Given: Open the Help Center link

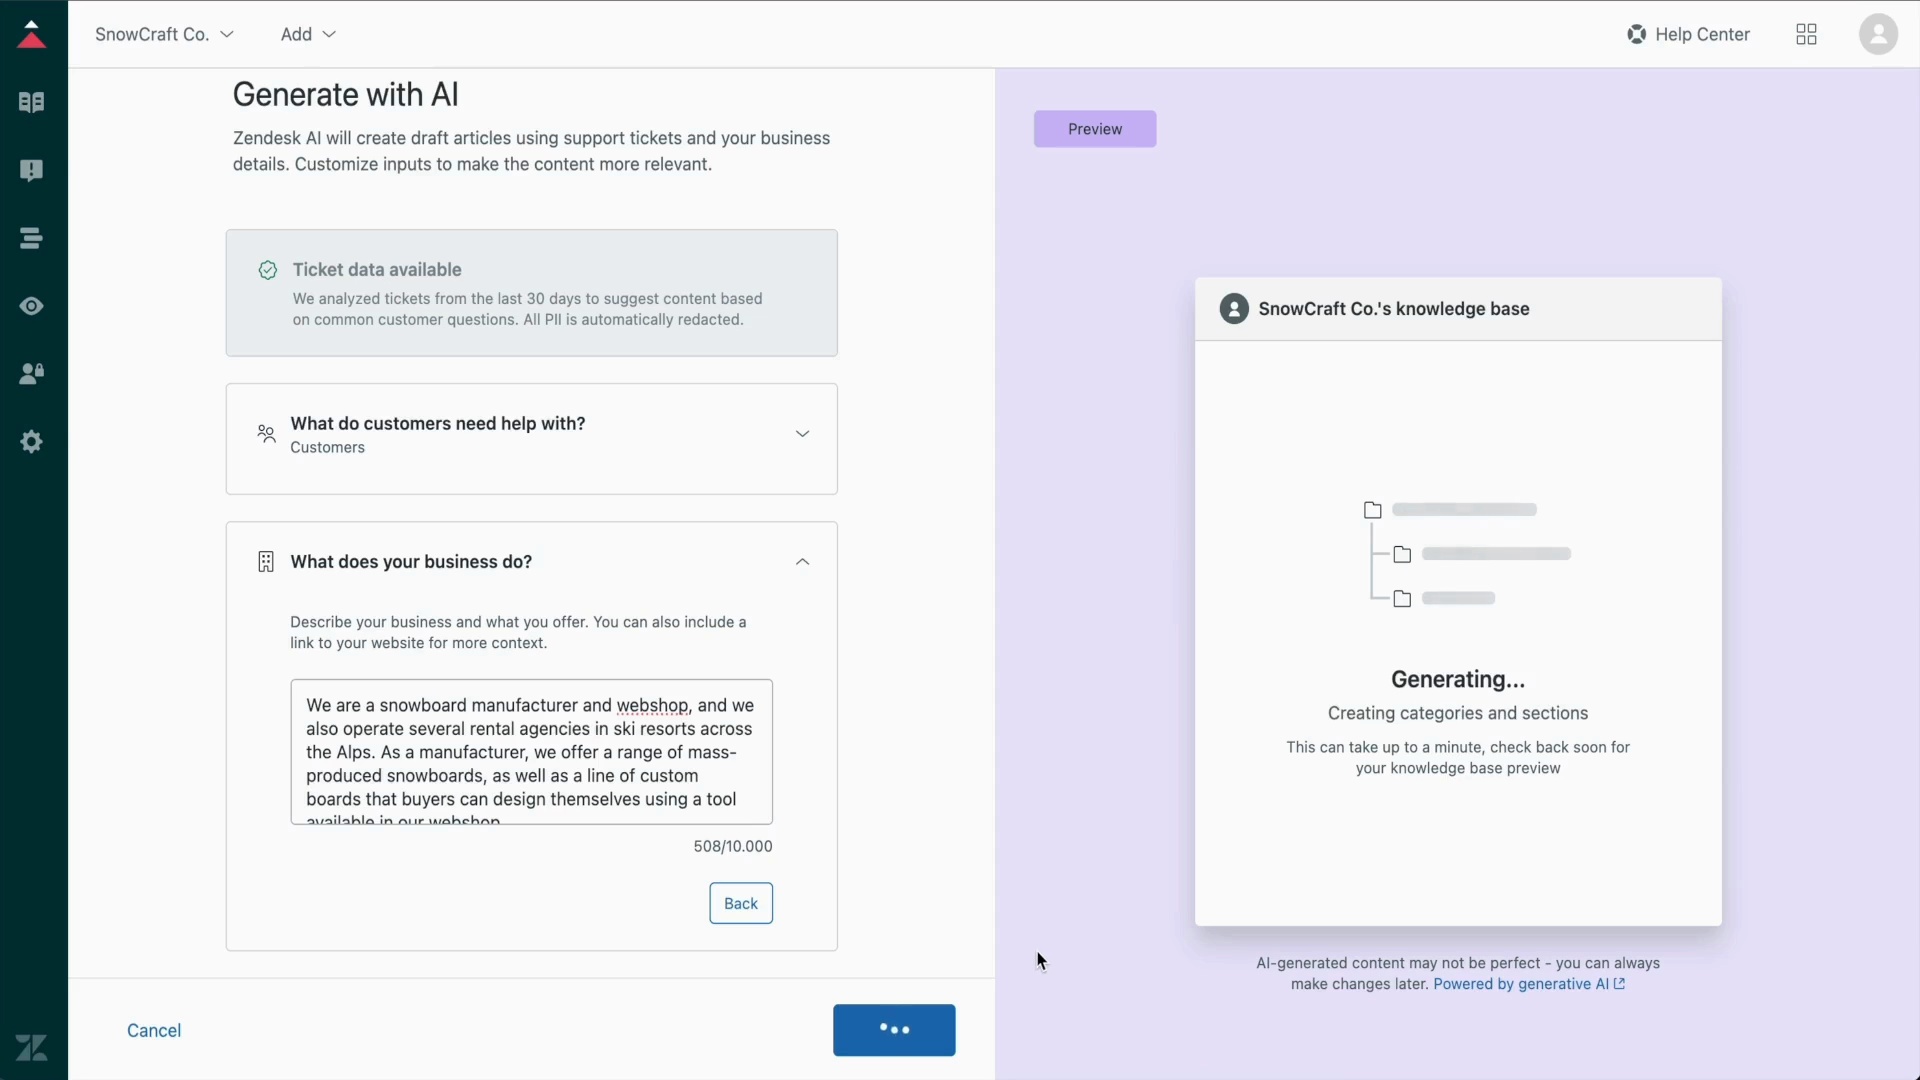Looking at the screenshot, I should (x=1688, y=35).
